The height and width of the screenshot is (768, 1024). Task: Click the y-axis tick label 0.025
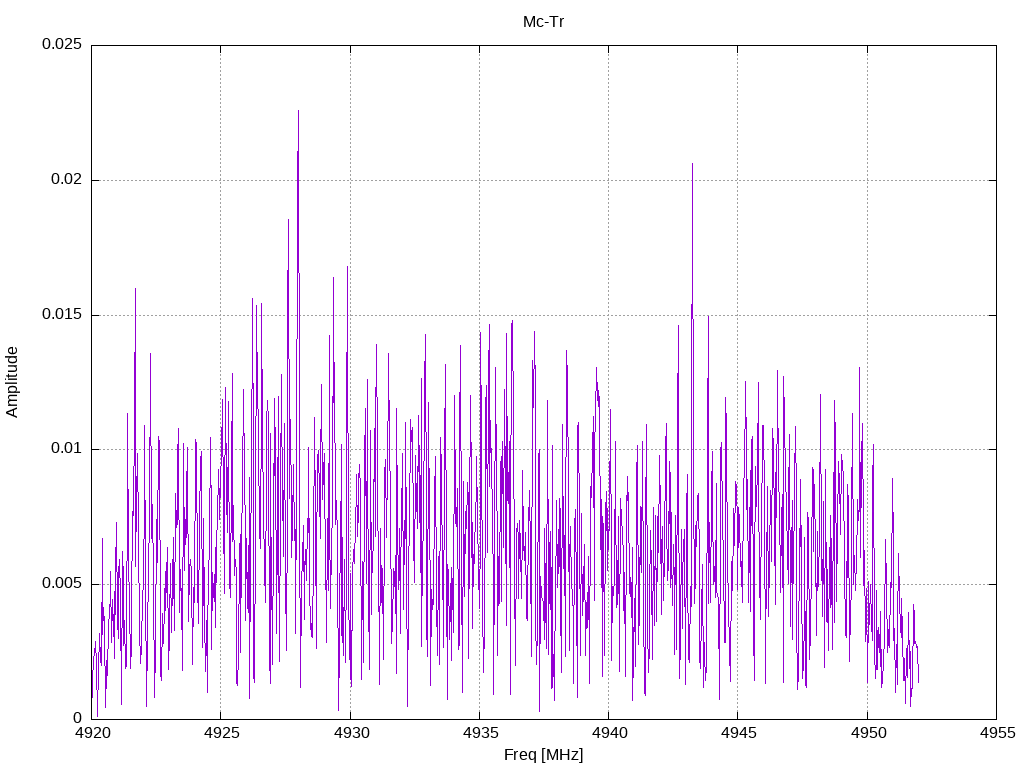[62, 44]
